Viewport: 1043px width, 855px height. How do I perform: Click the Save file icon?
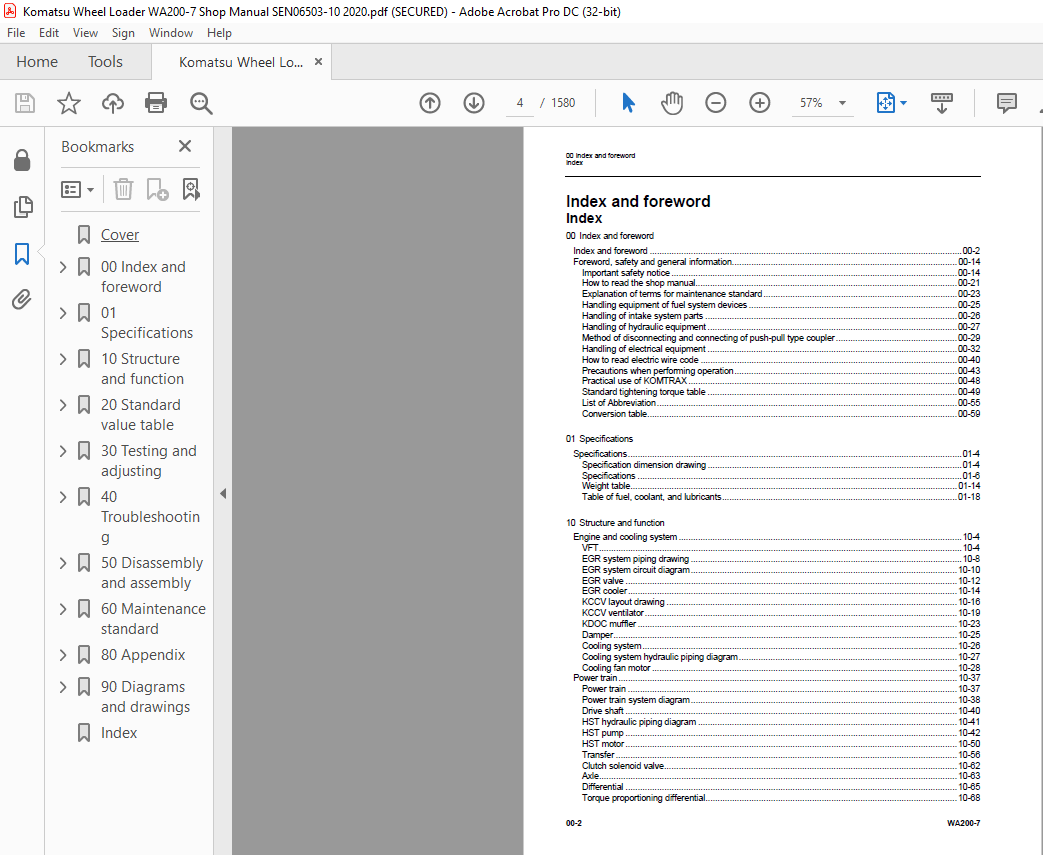click(x=25, y=103)
